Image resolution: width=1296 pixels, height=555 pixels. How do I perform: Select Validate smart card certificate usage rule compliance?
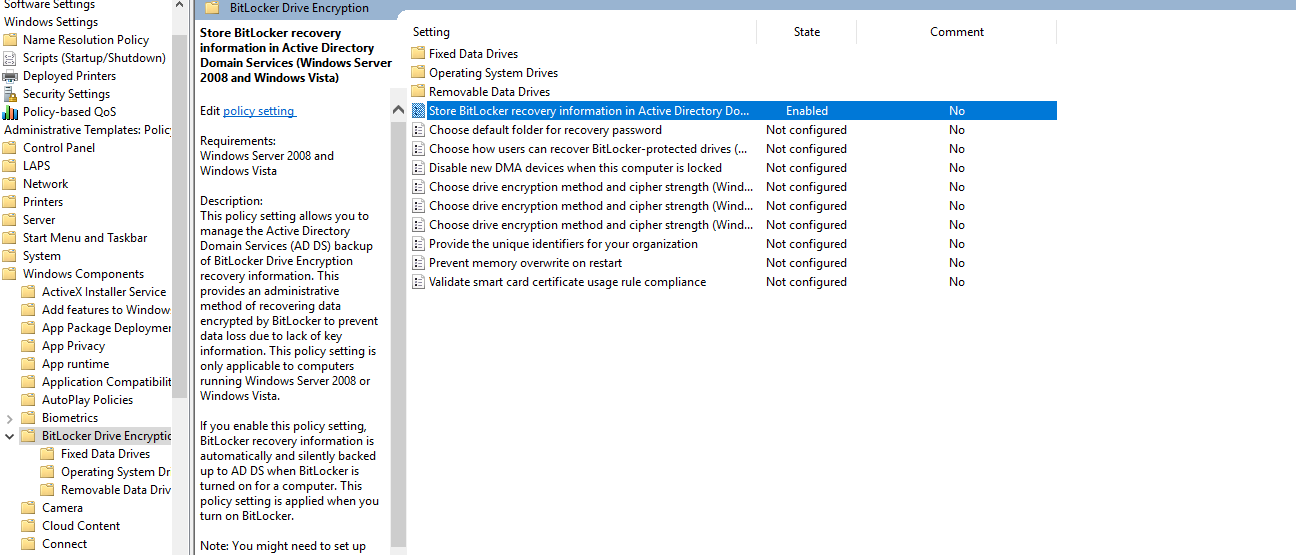click(x=567, y=282)
